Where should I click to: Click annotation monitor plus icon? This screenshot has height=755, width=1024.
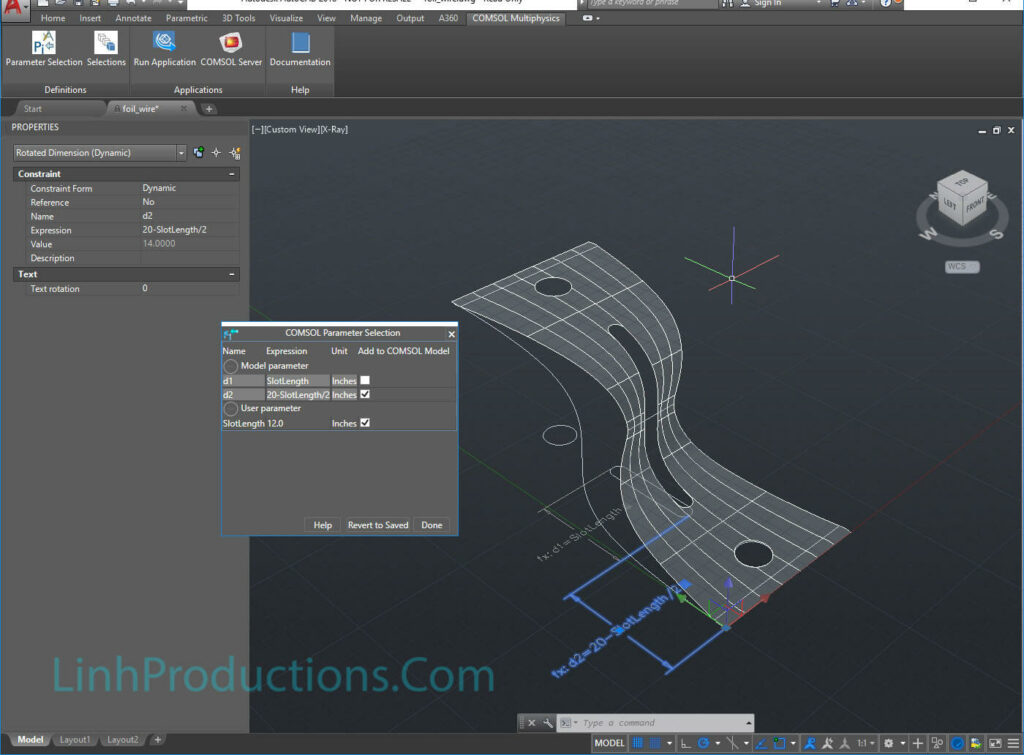click(918, 743)
